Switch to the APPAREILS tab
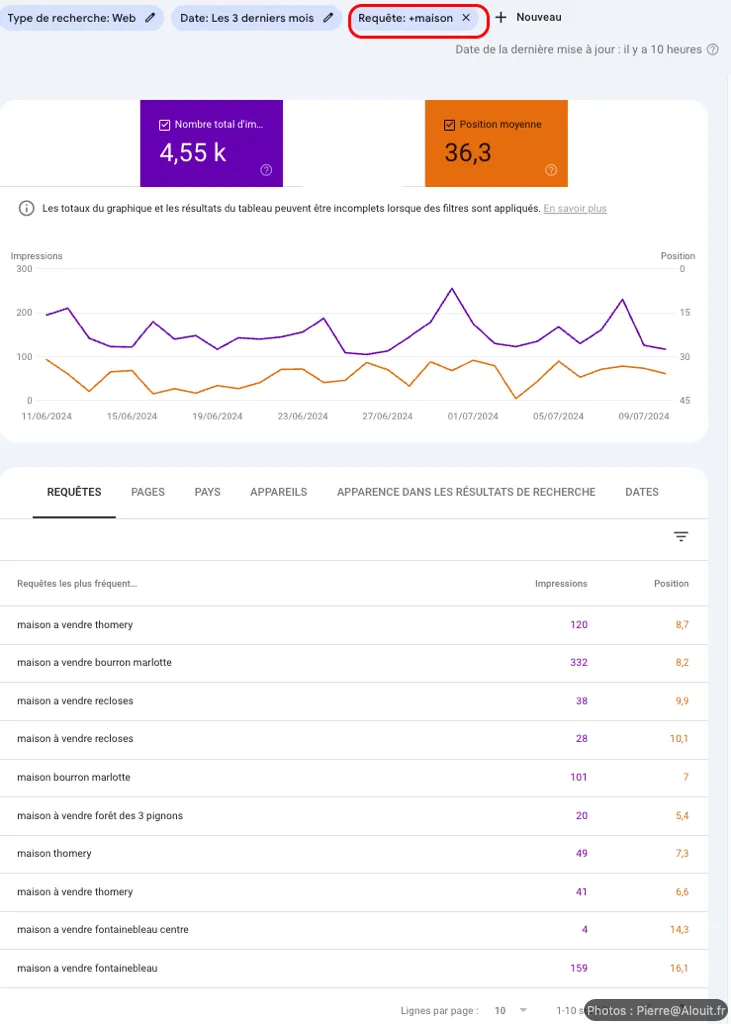This screenshot has width=731, height=1024. click(278, 492)
